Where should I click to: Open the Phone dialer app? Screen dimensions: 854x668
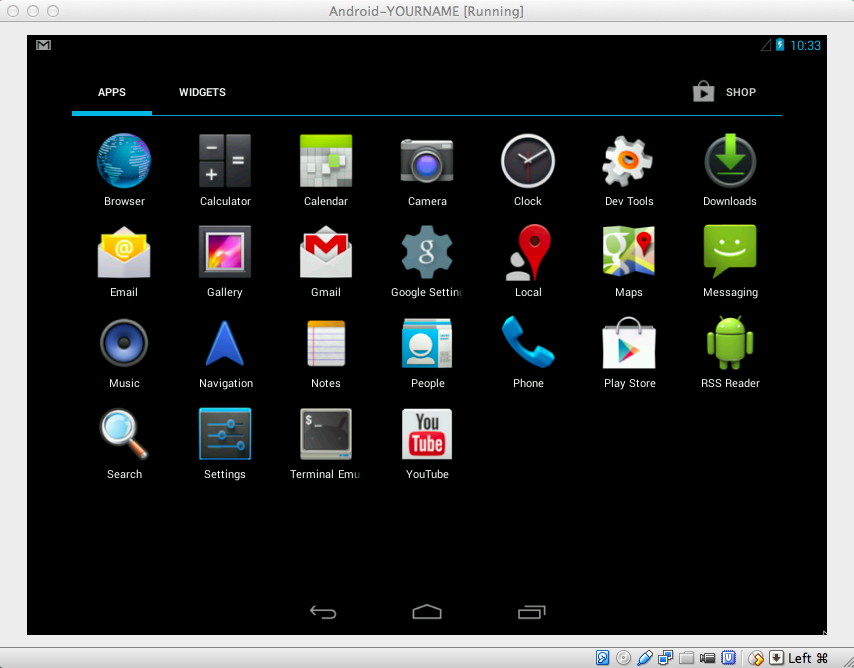point(528,353)
